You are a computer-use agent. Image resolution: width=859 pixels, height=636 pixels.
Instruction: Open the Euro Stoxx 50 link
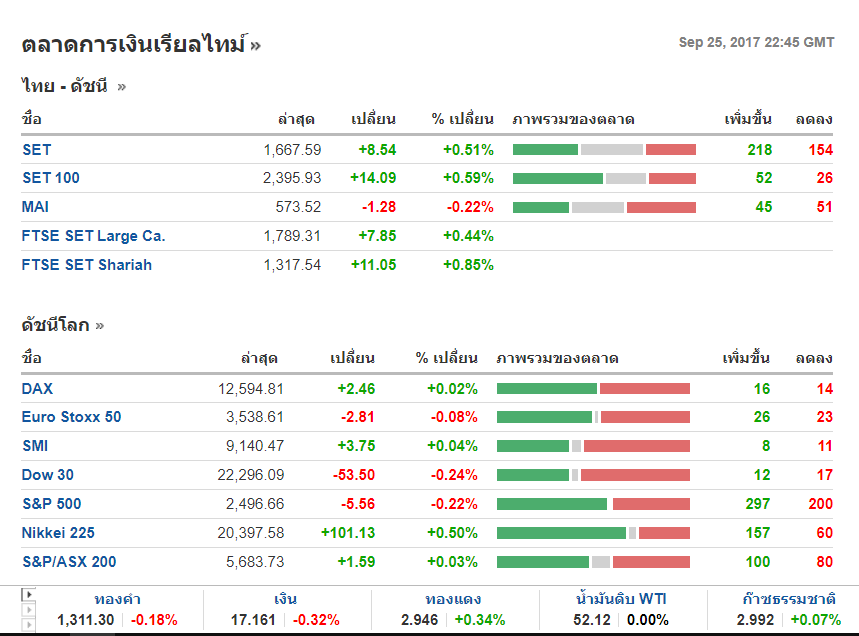(x=71, y=417)
